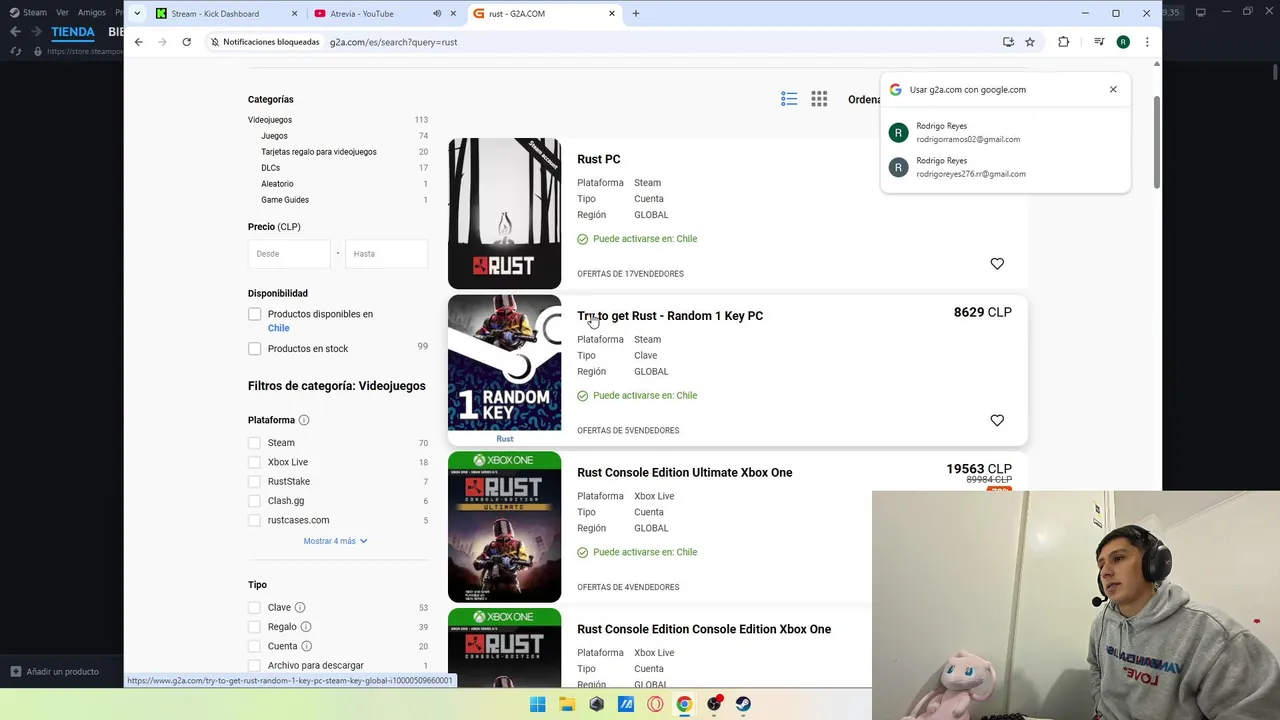Enable RustStake platform filter
Screen dimensions: 1280x720
tap(254, 482)
